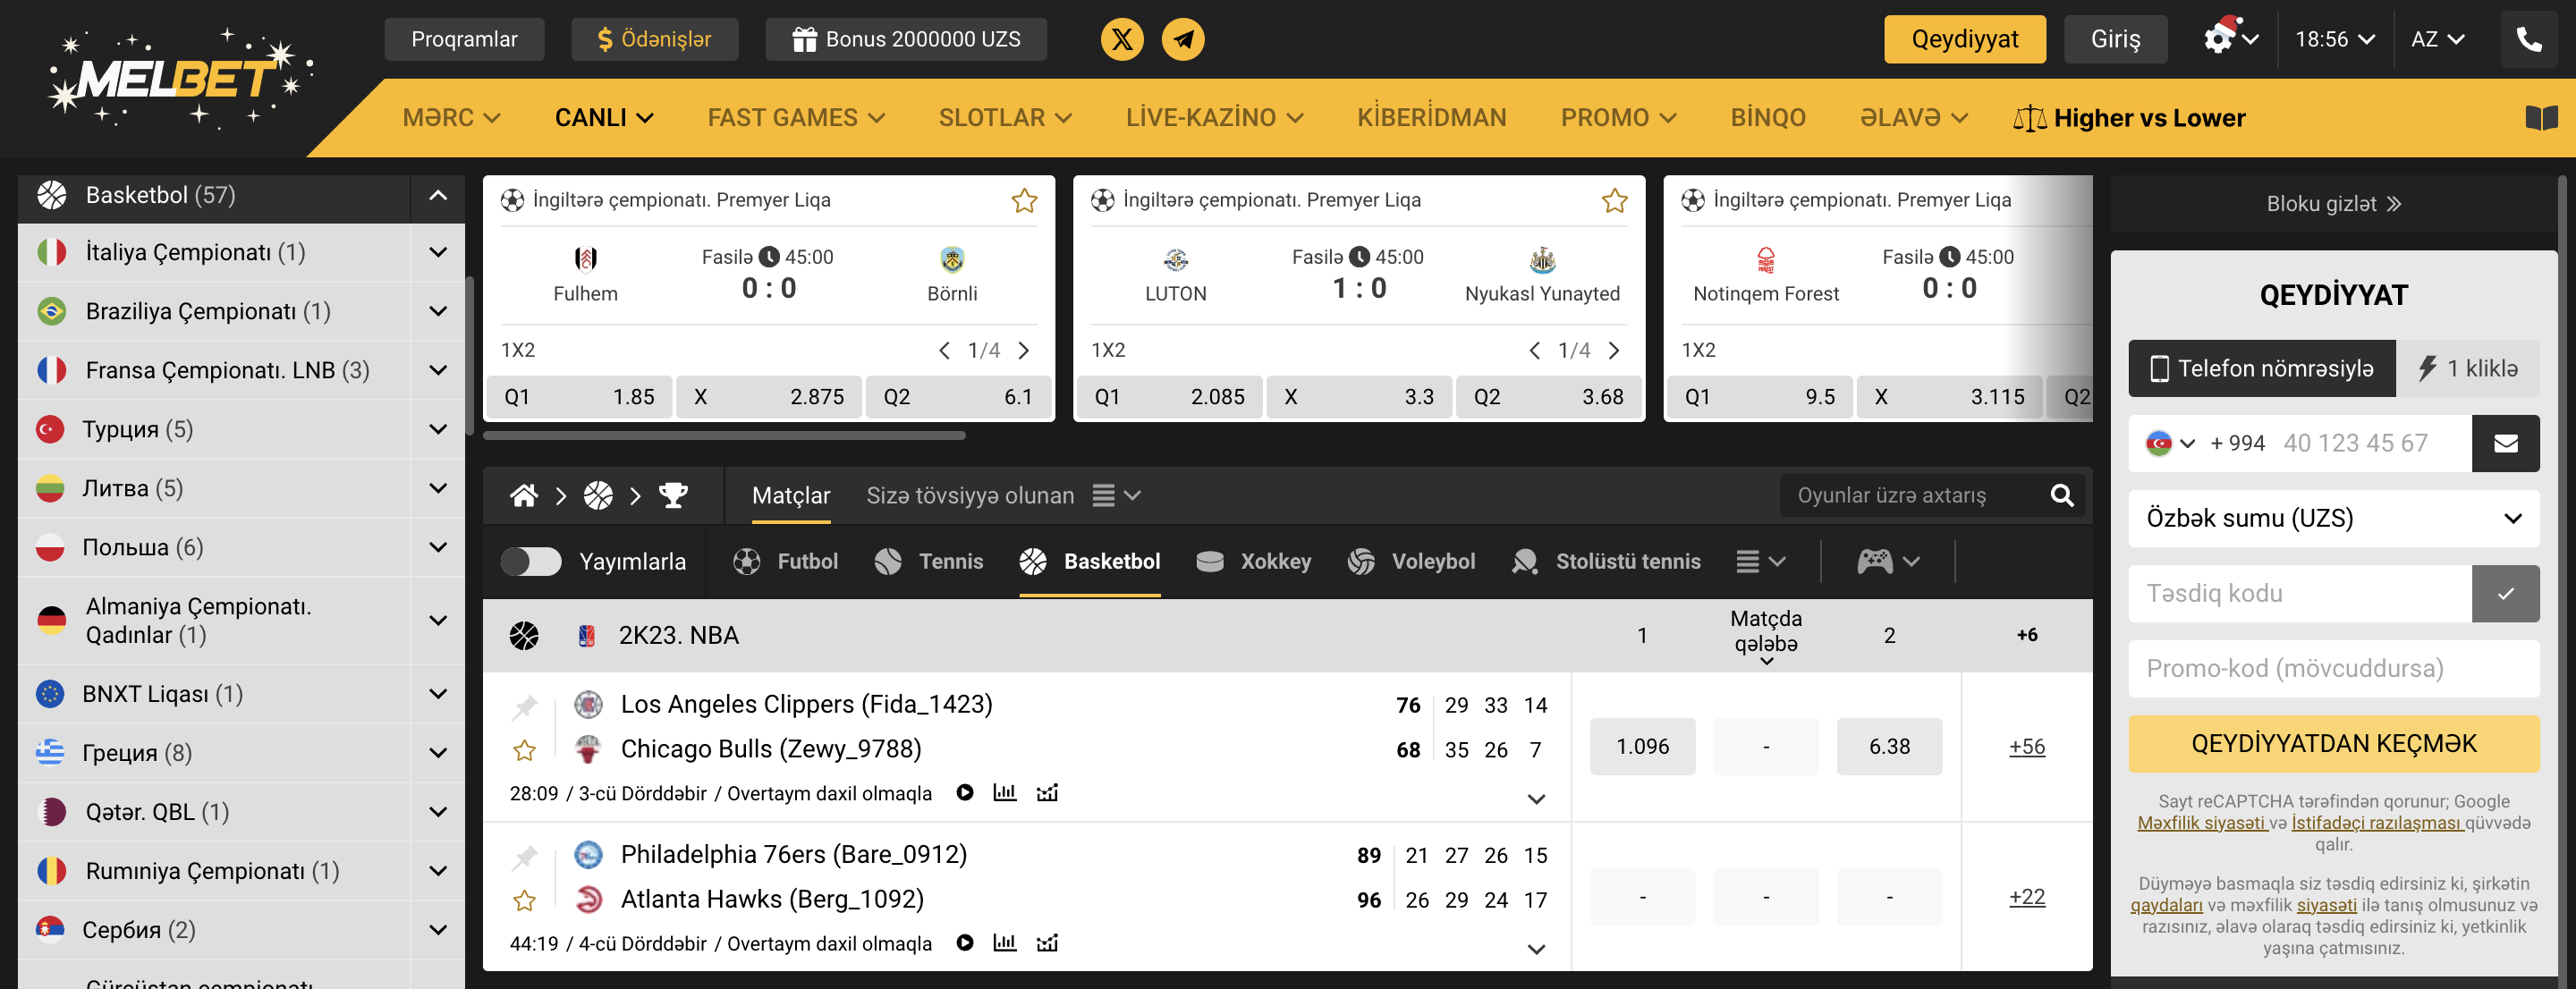The image size is (2576, 989).
Task: Go to home icon in breadcrumb
Action: (x=524, y=495)
